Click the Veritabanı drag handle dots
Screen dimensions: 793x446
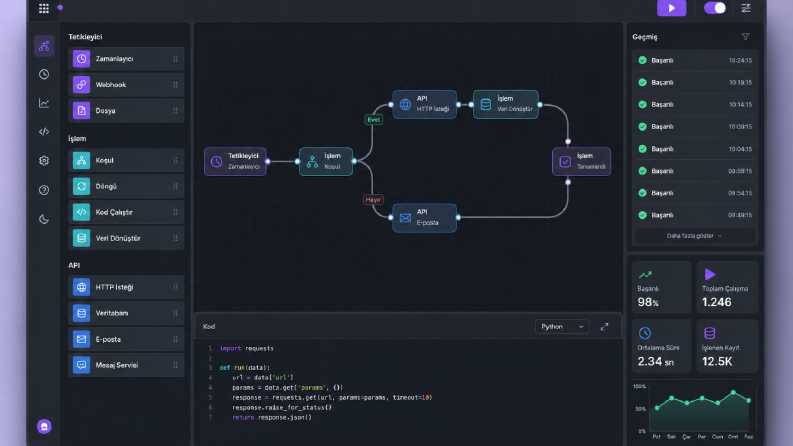(175, 313)
